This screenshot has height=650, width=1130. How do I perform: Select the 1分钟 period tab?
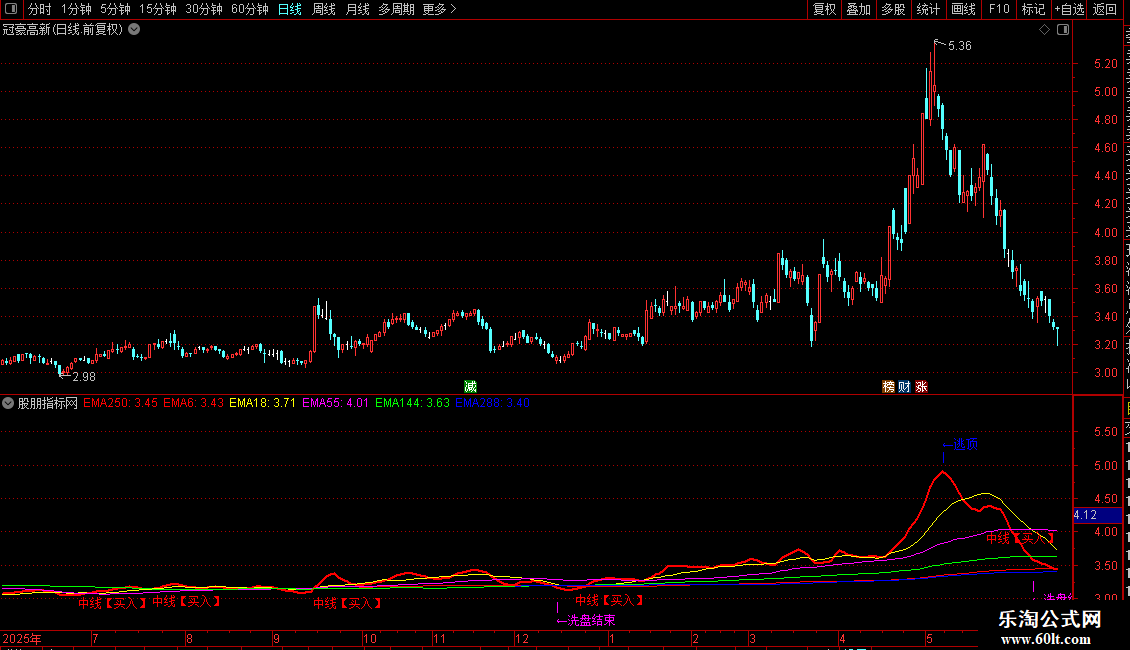coord(76,9)
